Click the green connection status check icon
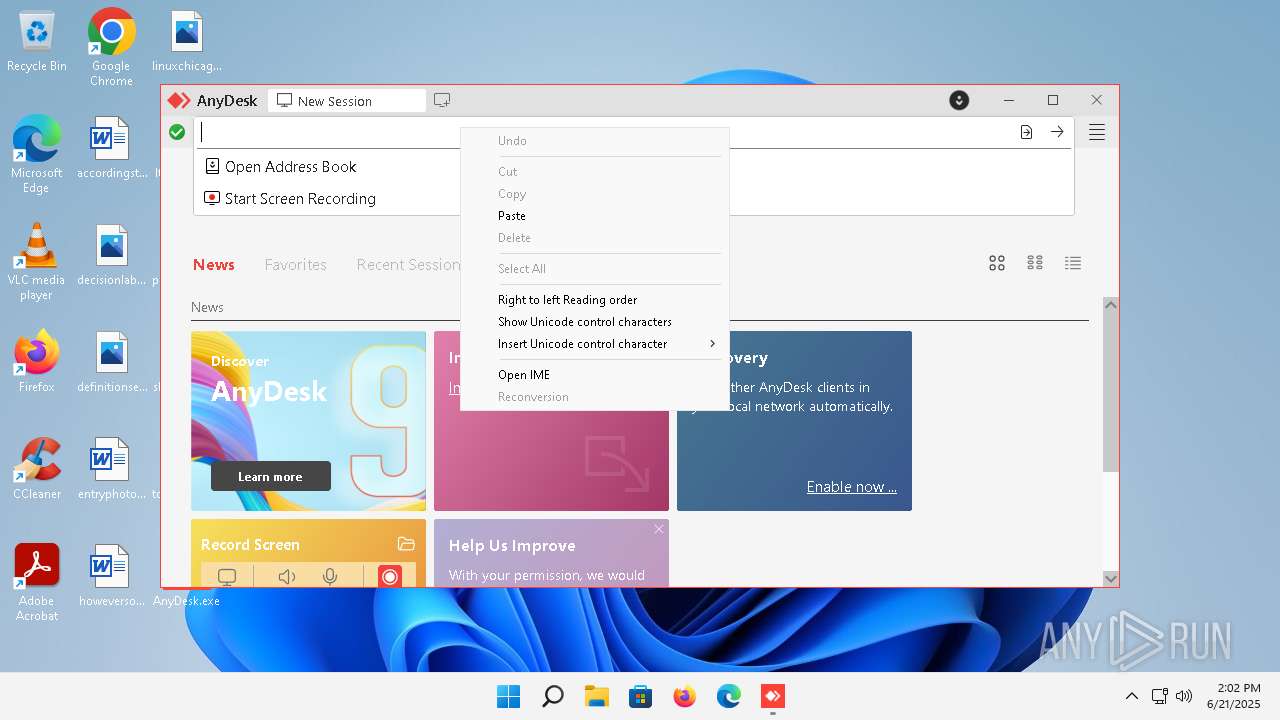 [177, 132]
